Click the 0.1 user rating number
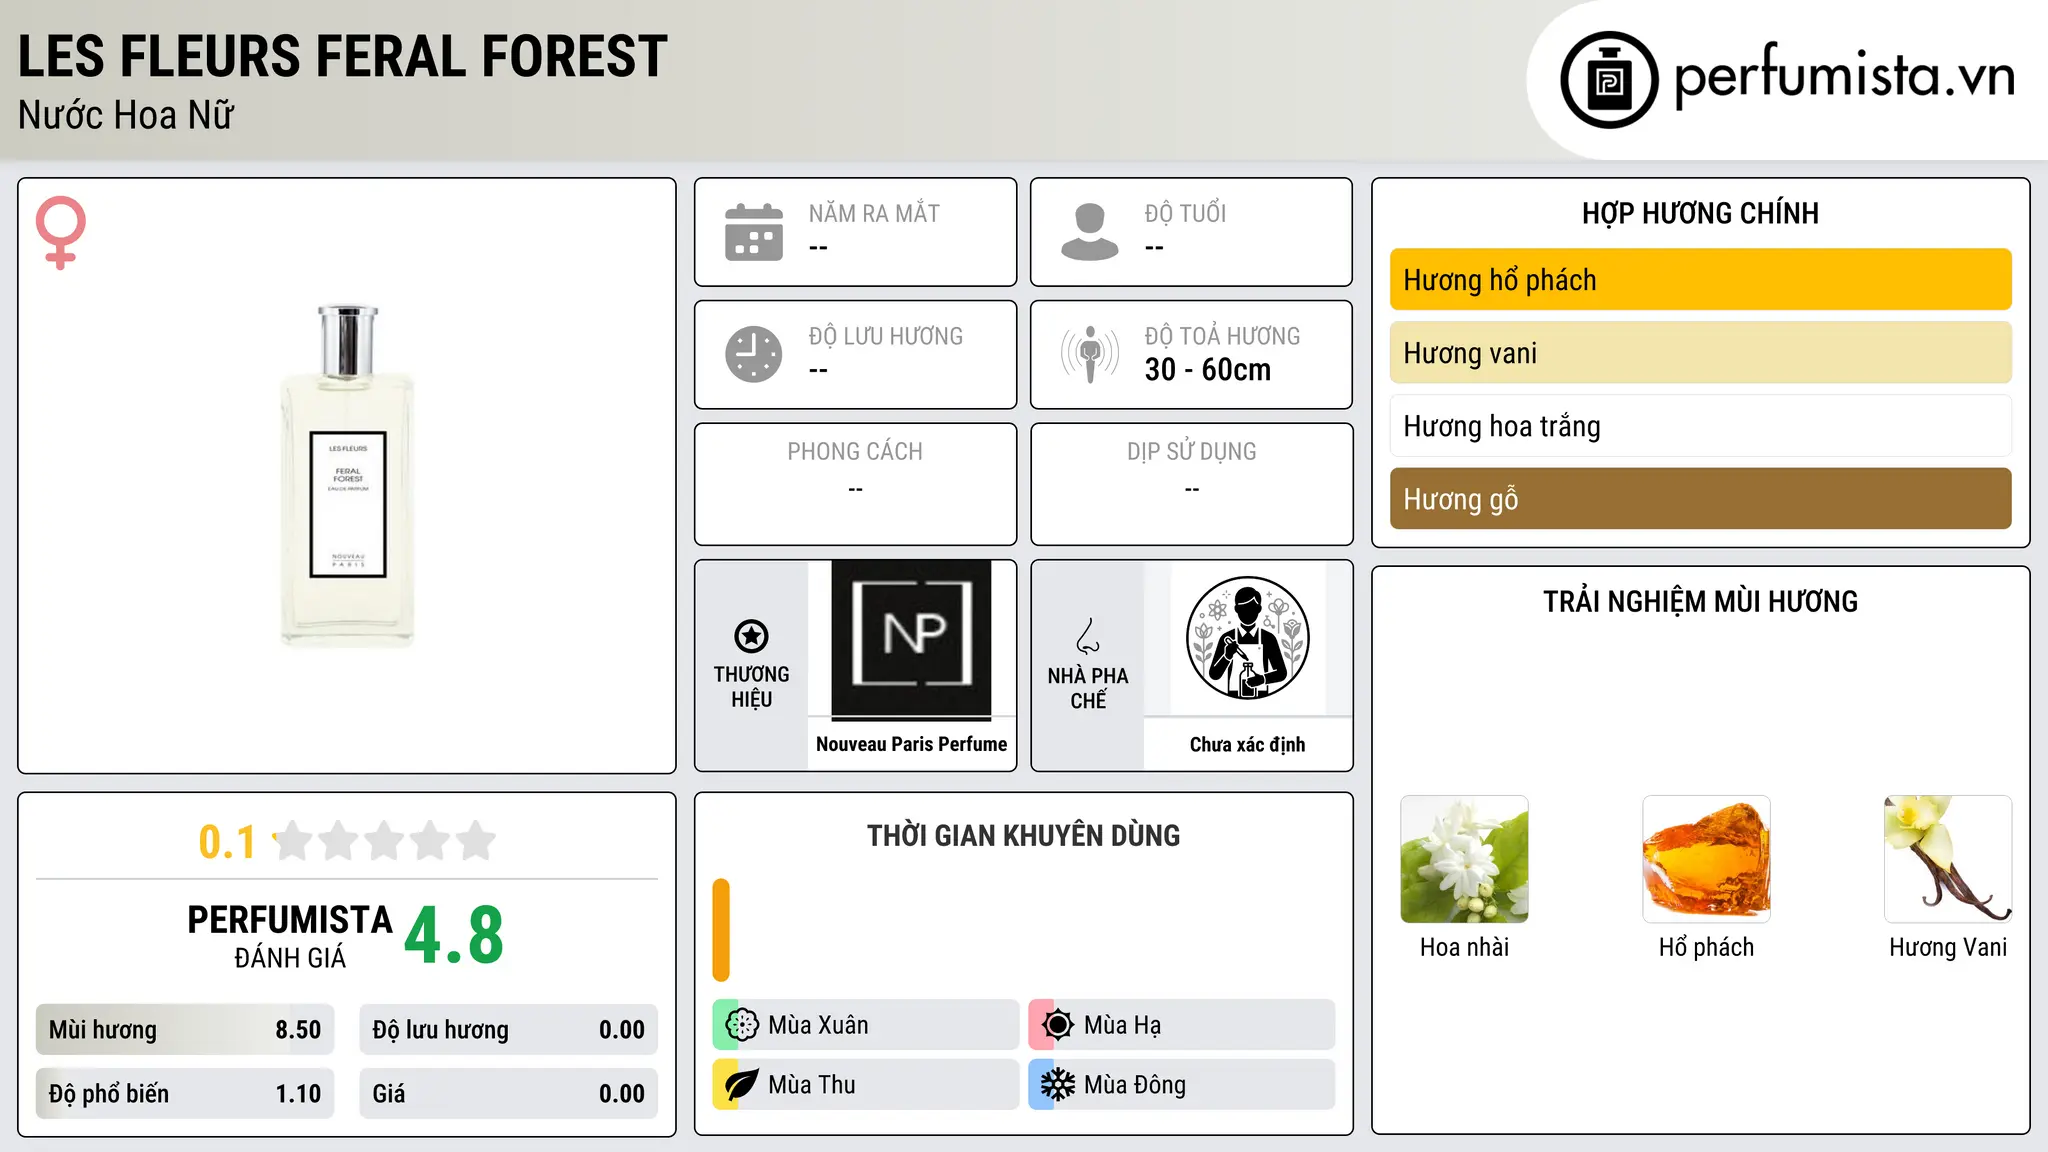Image resolution: width=2048 pixels, height=1152 pixels. click(227, 842)
